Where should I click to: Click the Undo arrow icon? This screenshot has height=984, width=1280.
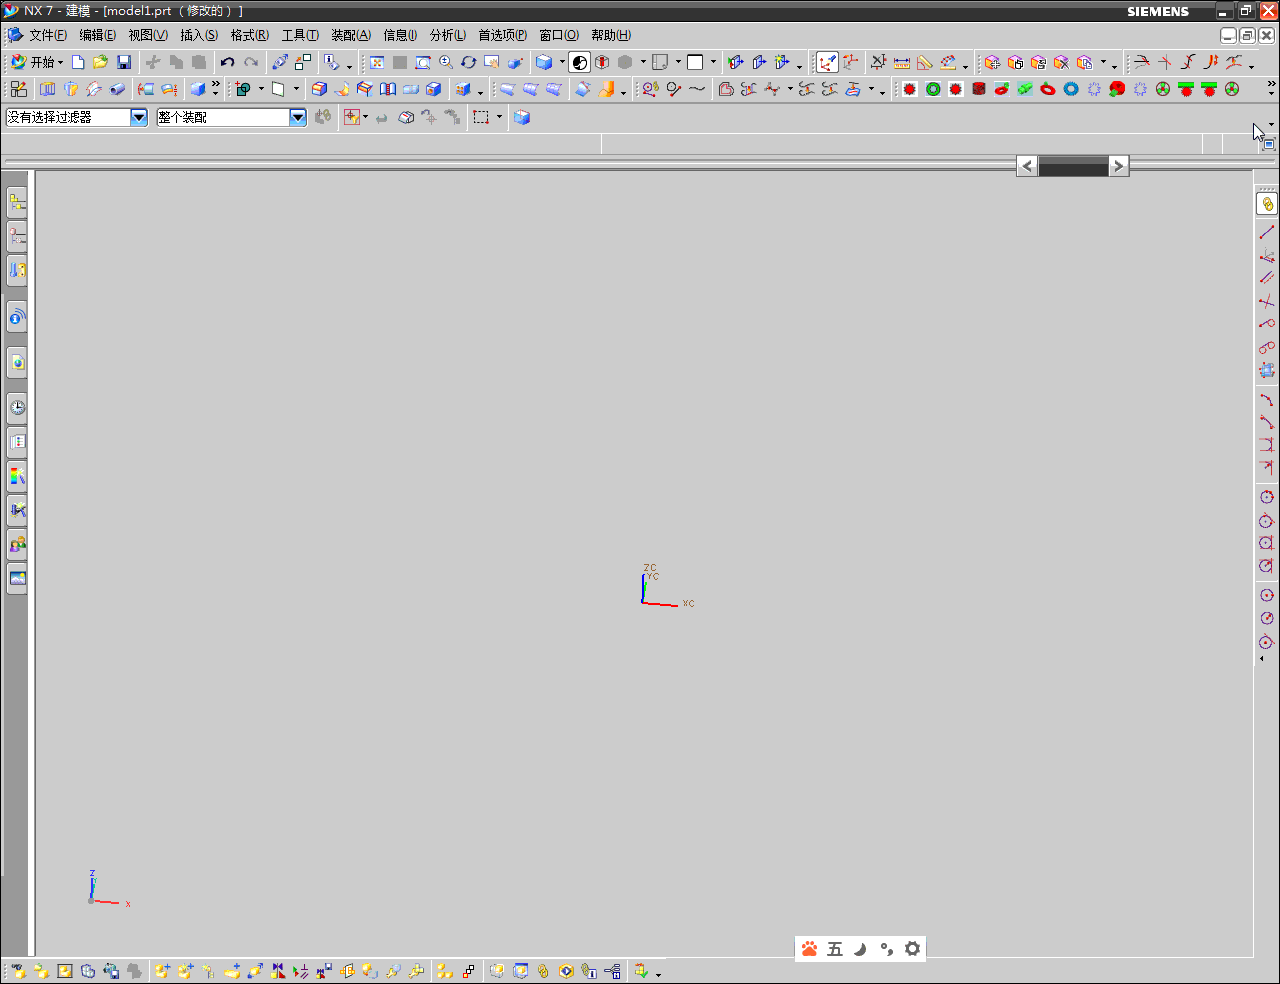click(227, 62)
